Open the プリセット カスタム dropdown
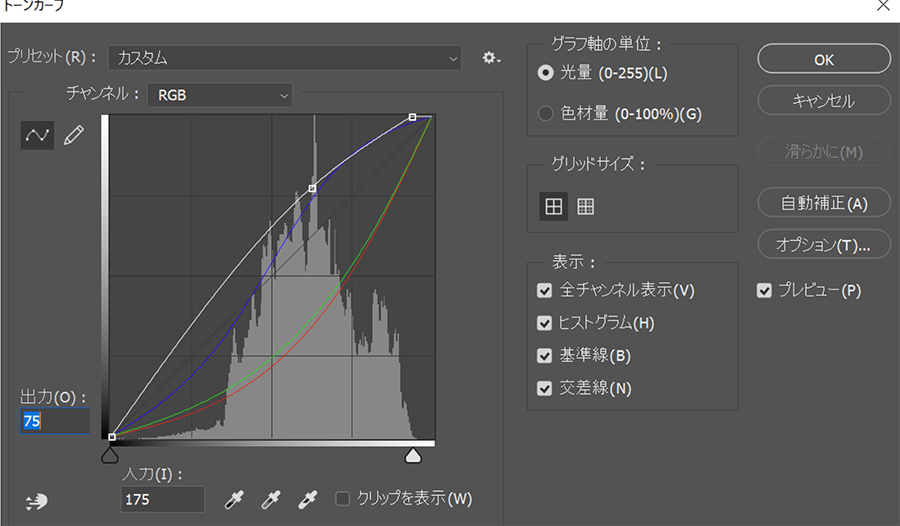 pyautogui.click(x=285, y=58)
